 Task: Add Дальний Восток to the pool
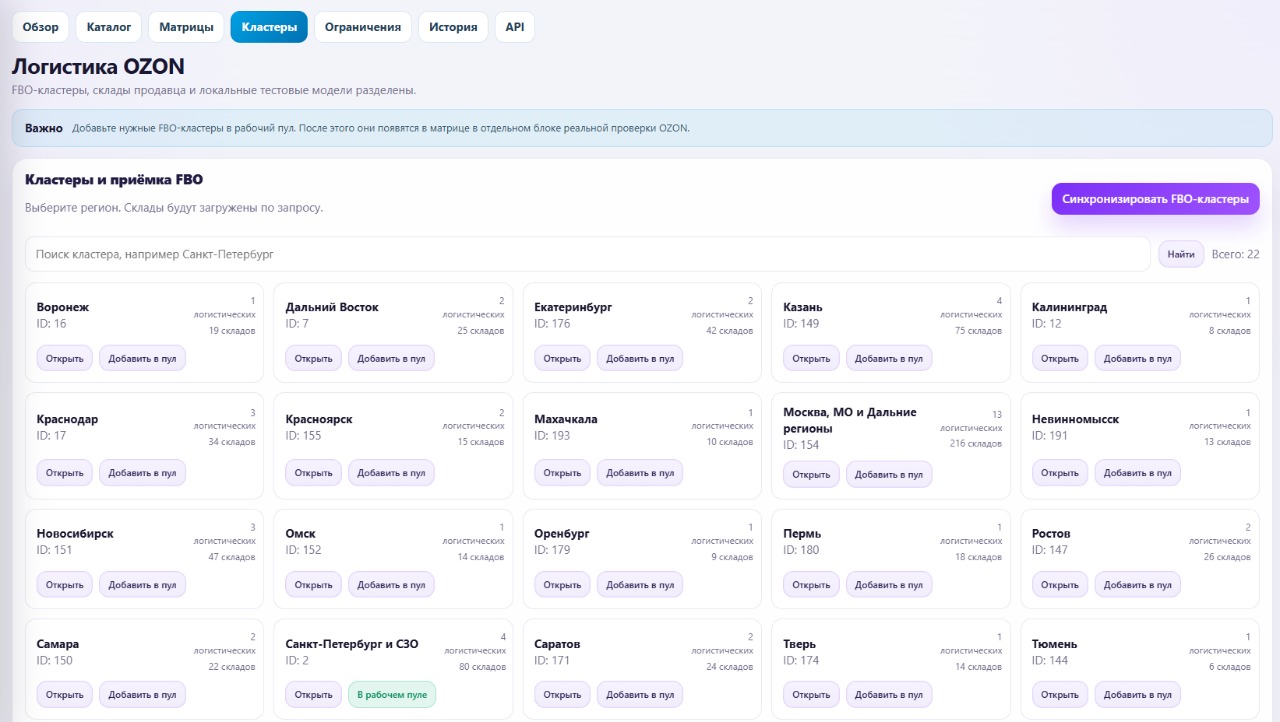391,358
